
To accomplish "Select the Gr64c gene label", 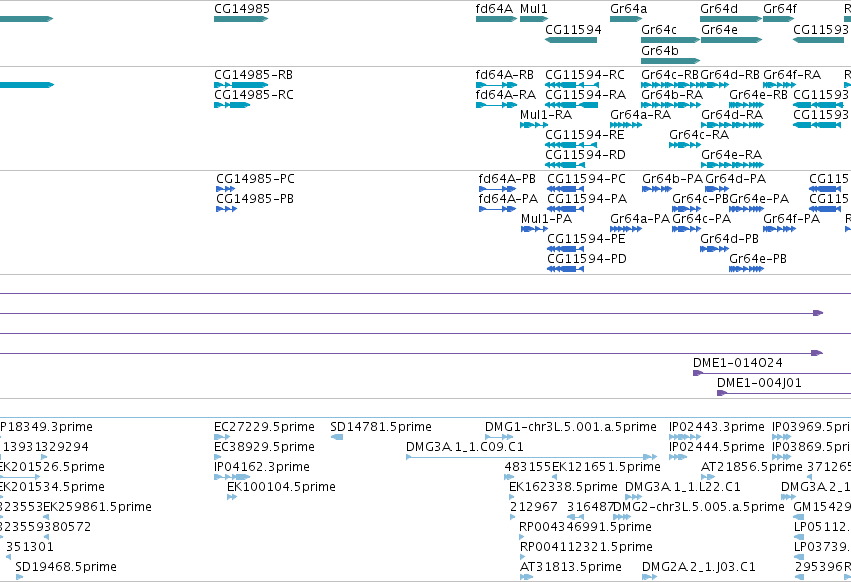I will (x=659, y=30).
